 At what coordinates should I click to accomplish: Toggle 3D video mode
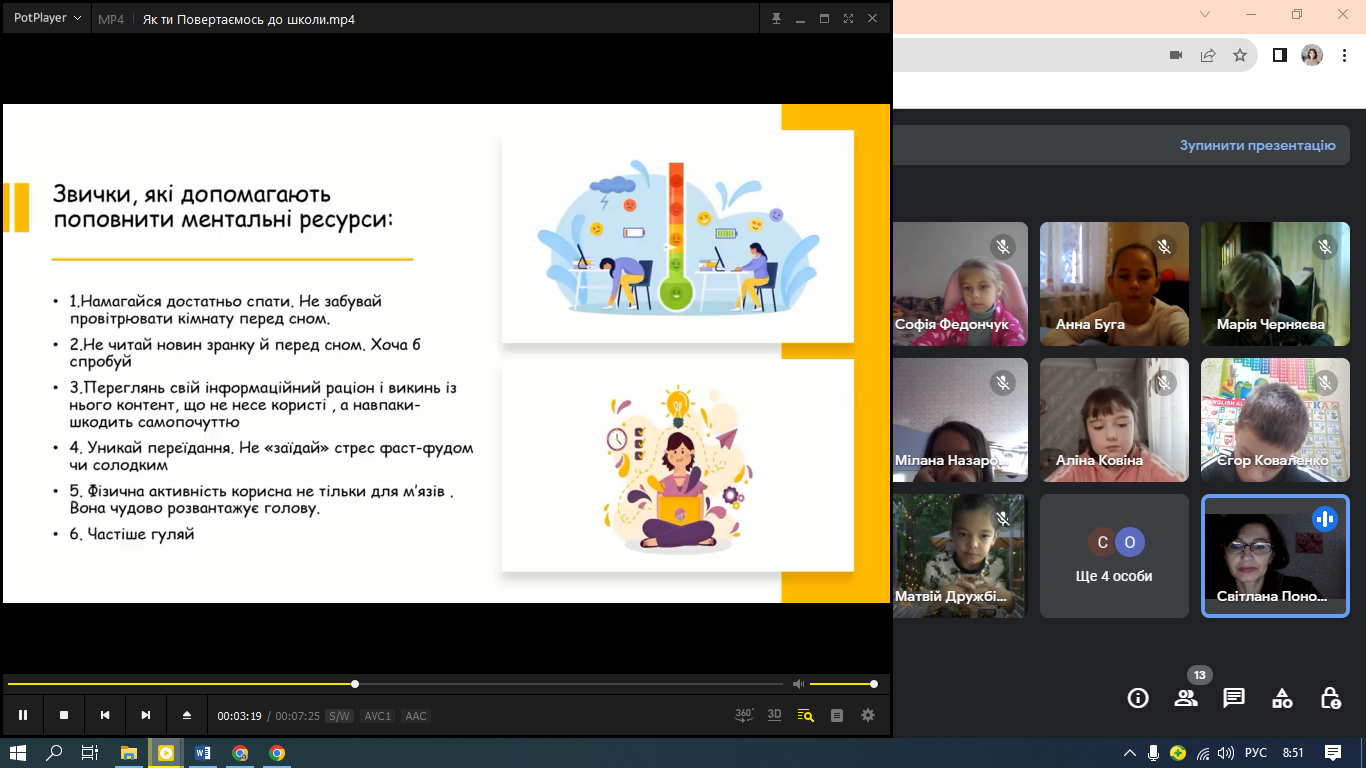pyautogui.click(x=774, y=715)
